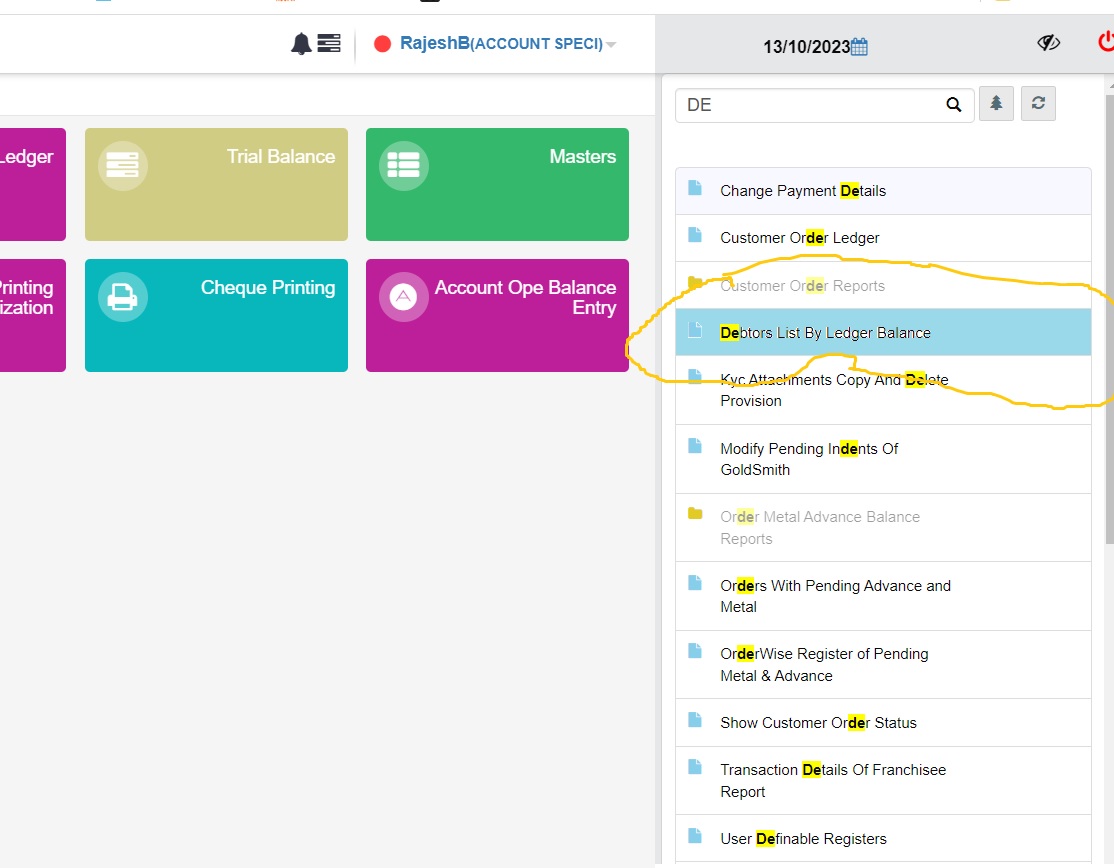Click the menu panel vertical scrollbar
1114x868 pixels.
1110,320
